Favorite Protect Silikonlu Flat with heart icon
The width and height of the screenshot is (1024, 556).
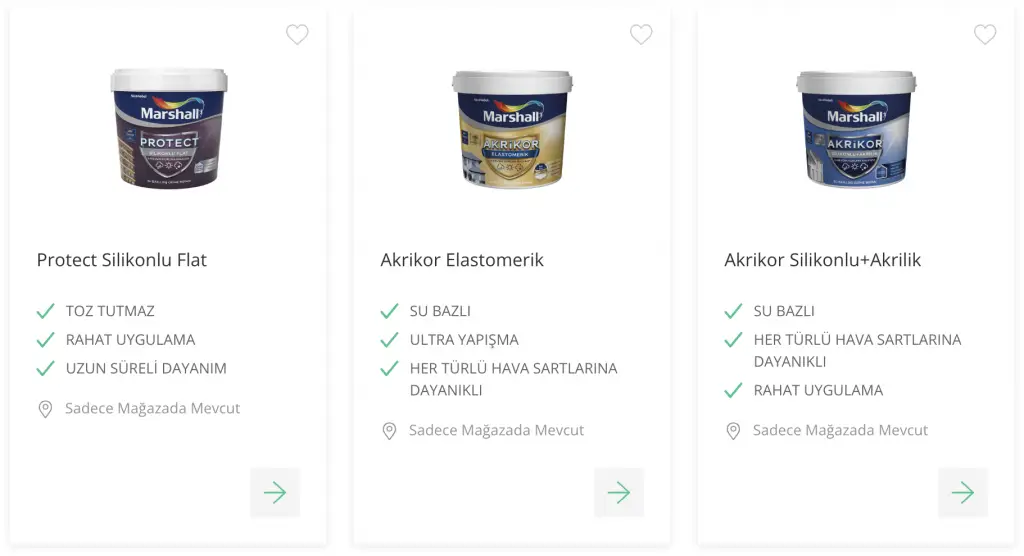click(x=297, y=34)
